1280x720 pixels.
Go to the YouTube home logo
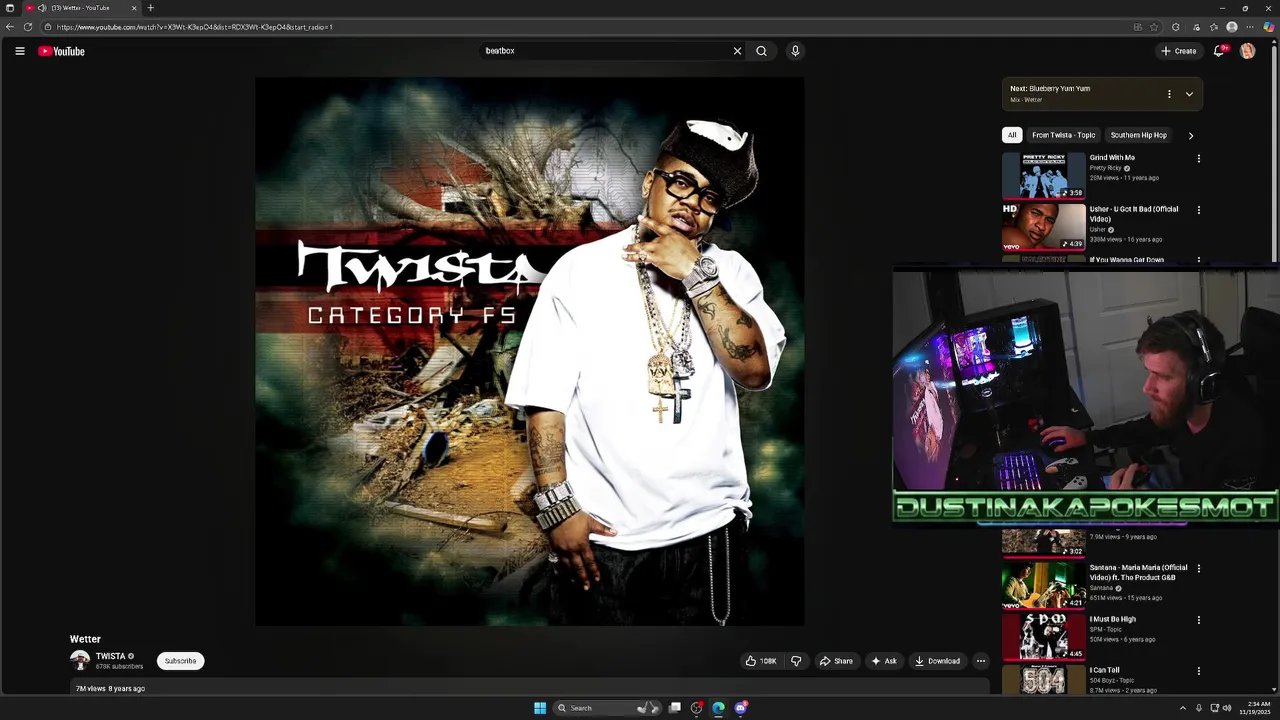(62, 51)
